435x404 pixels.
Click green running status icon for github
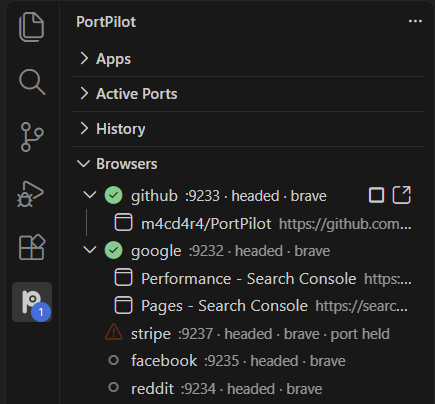(x=113, y=195)
